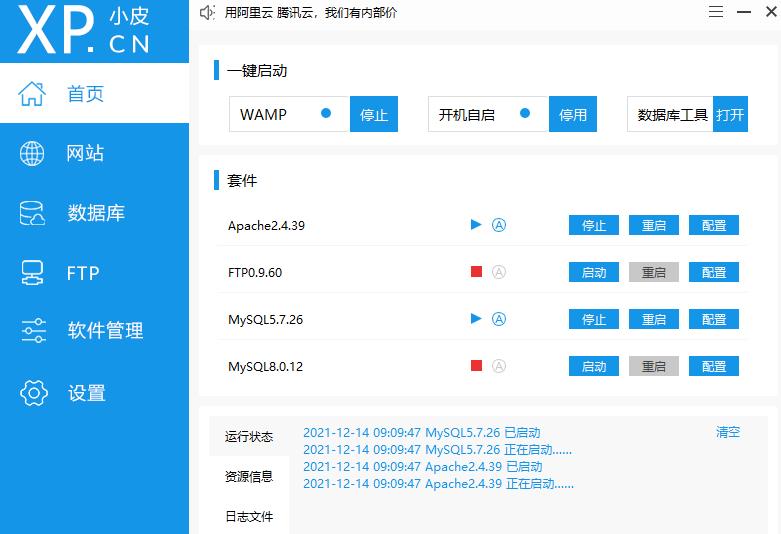This screenshot has width=781, height=534.
Task: Select the 运行状态 tab
Action: coord(249,436)
